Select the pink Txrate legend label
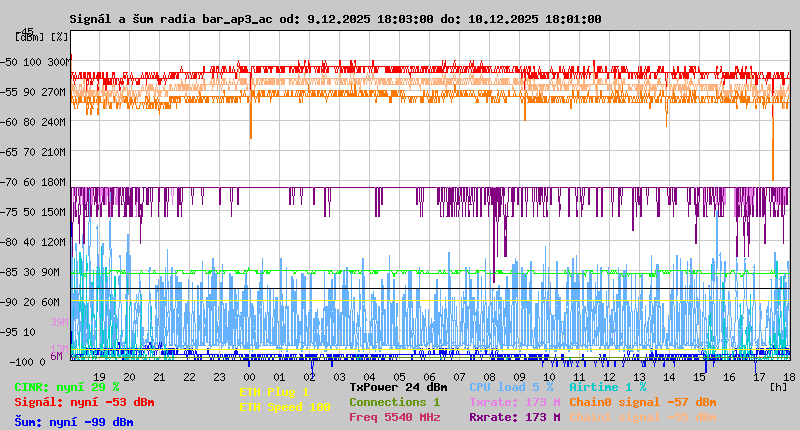800x430 pixels. pyautogui.click(x=514, y=402)
